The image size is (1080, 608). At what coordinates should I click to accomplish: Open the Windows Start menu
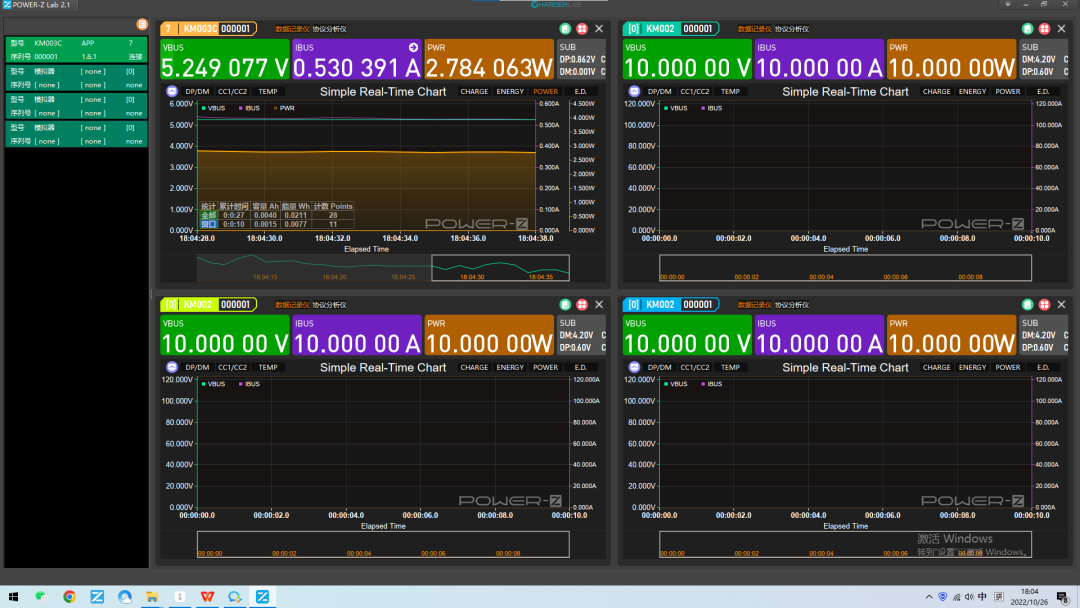tap(13, 597)
